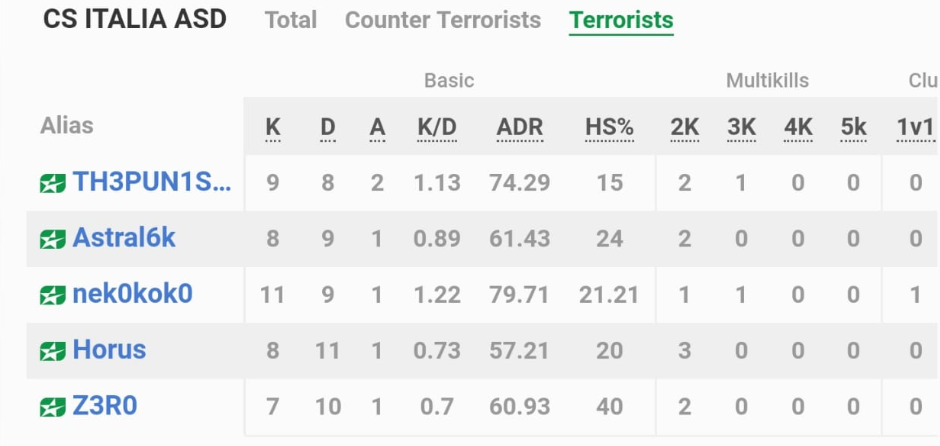Image resolution: width=940 pixels, height=446 pixels.
Task: Sort by the D deaths column header
Action: (x=328, y=127)
